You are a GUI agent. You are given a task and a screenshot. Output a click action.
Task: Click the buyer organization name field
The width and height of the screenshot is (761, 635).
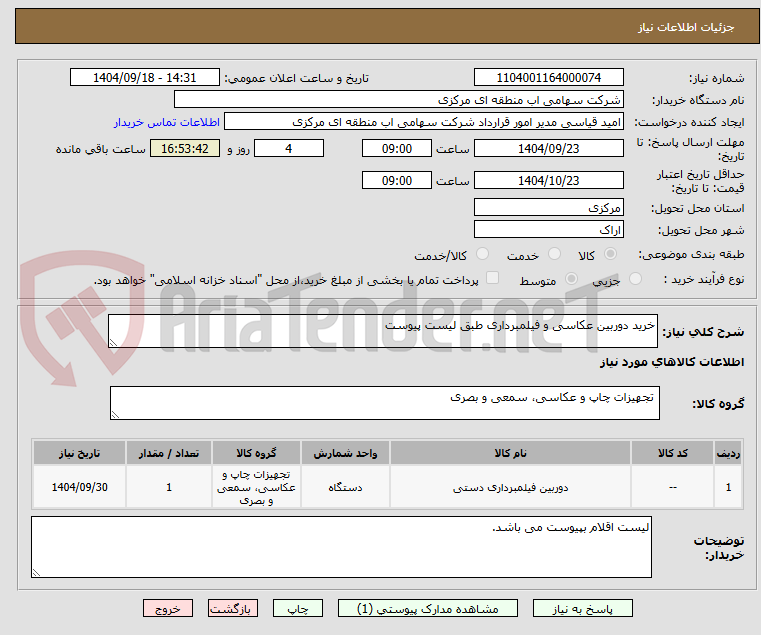(398, 100)
